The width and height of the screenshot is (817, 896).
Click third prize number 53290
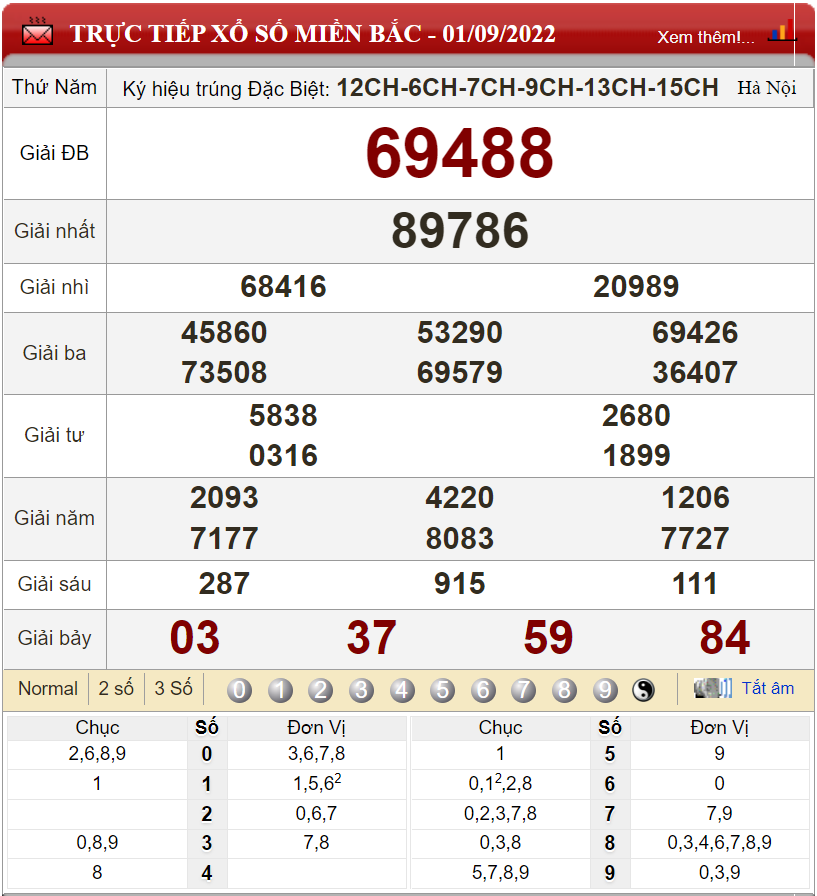click(x=460, y=333)
